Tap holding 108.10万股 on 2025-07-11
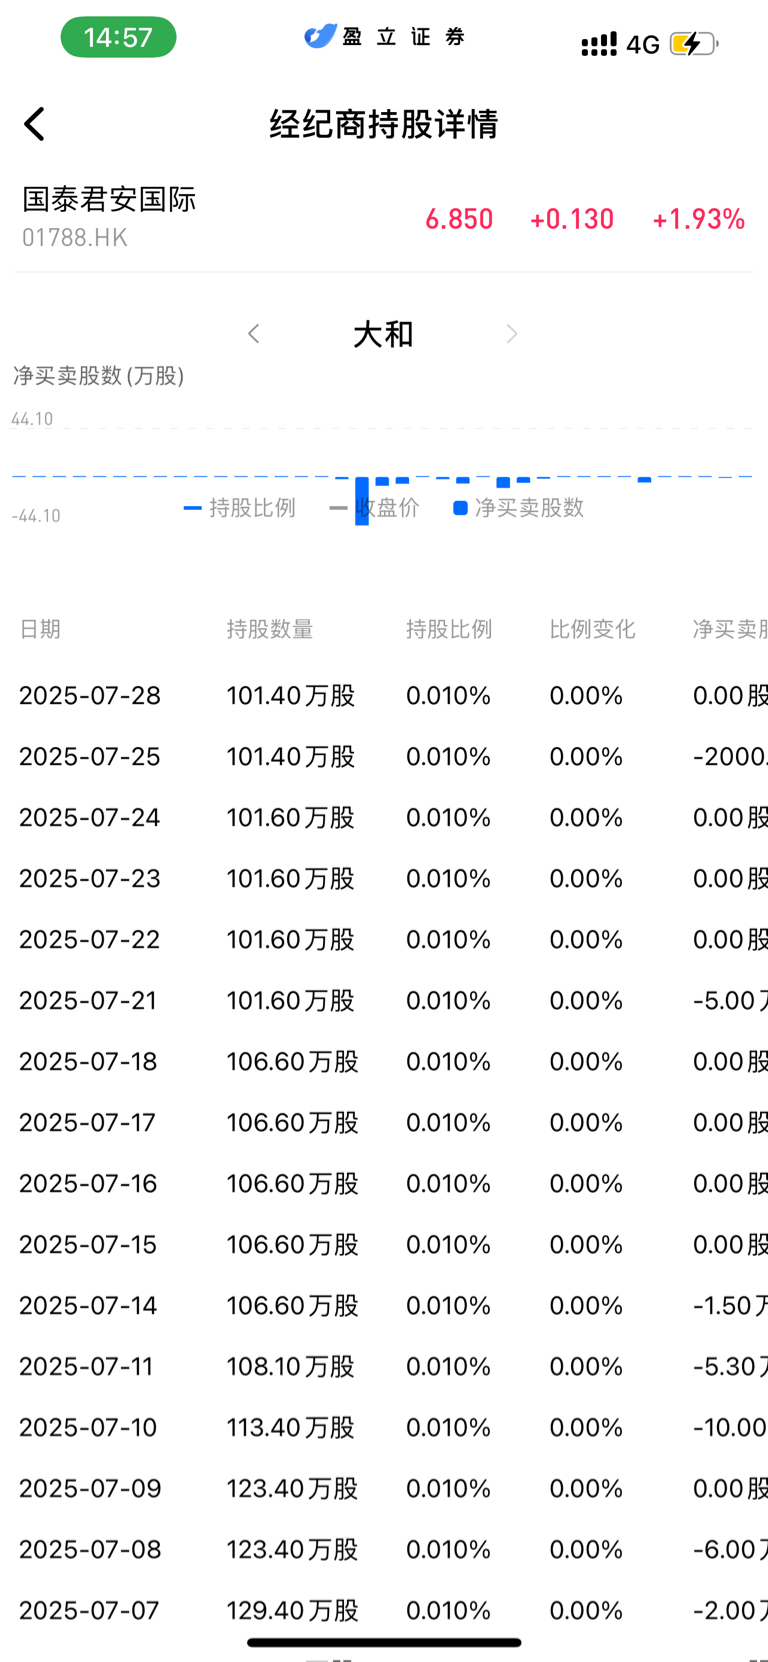 (291, 1367)
